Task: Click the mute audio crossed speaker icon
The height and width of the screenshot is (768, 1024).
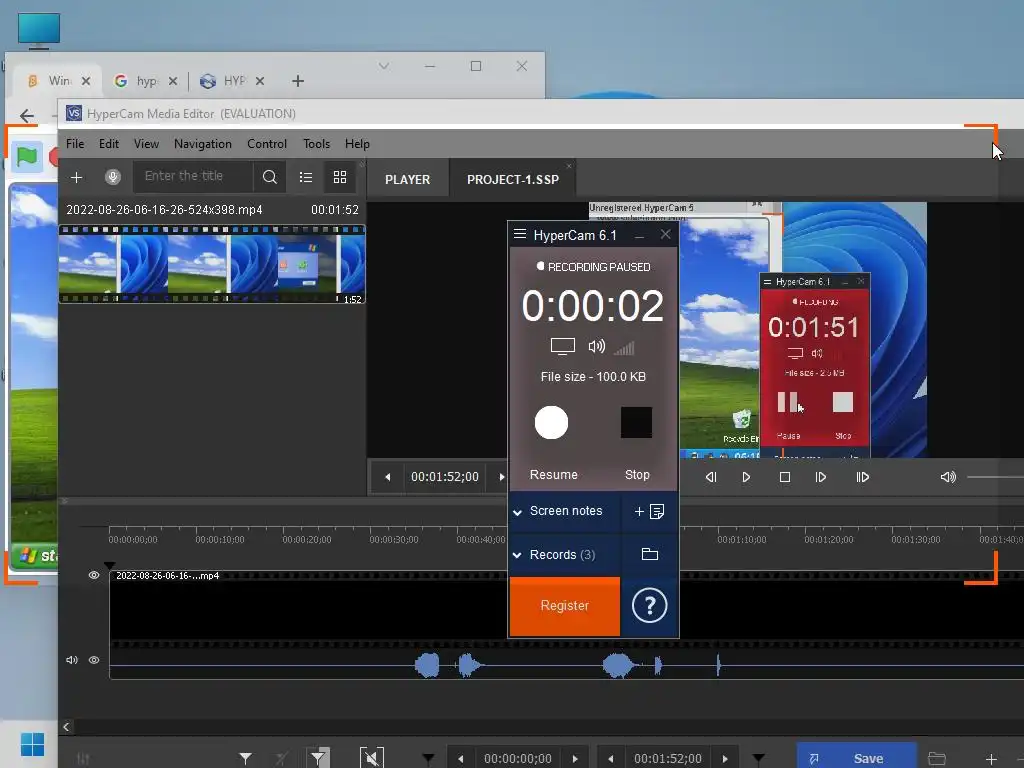Action: click(x=372, y=758)
